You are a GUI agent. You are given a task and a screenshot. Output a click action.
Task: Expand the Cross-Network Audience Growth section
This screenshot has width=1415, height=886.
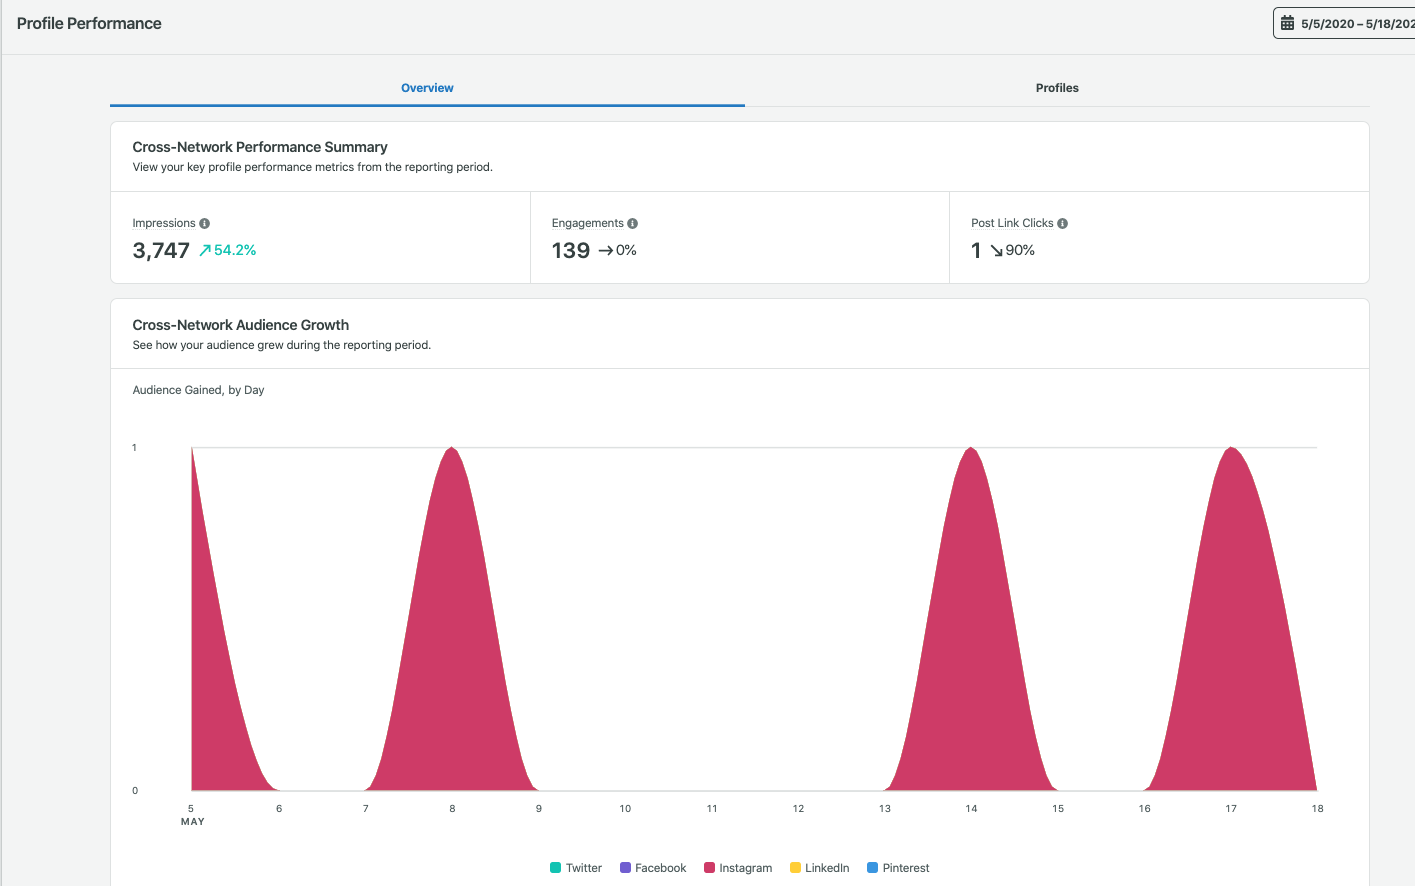pos(240,325)
